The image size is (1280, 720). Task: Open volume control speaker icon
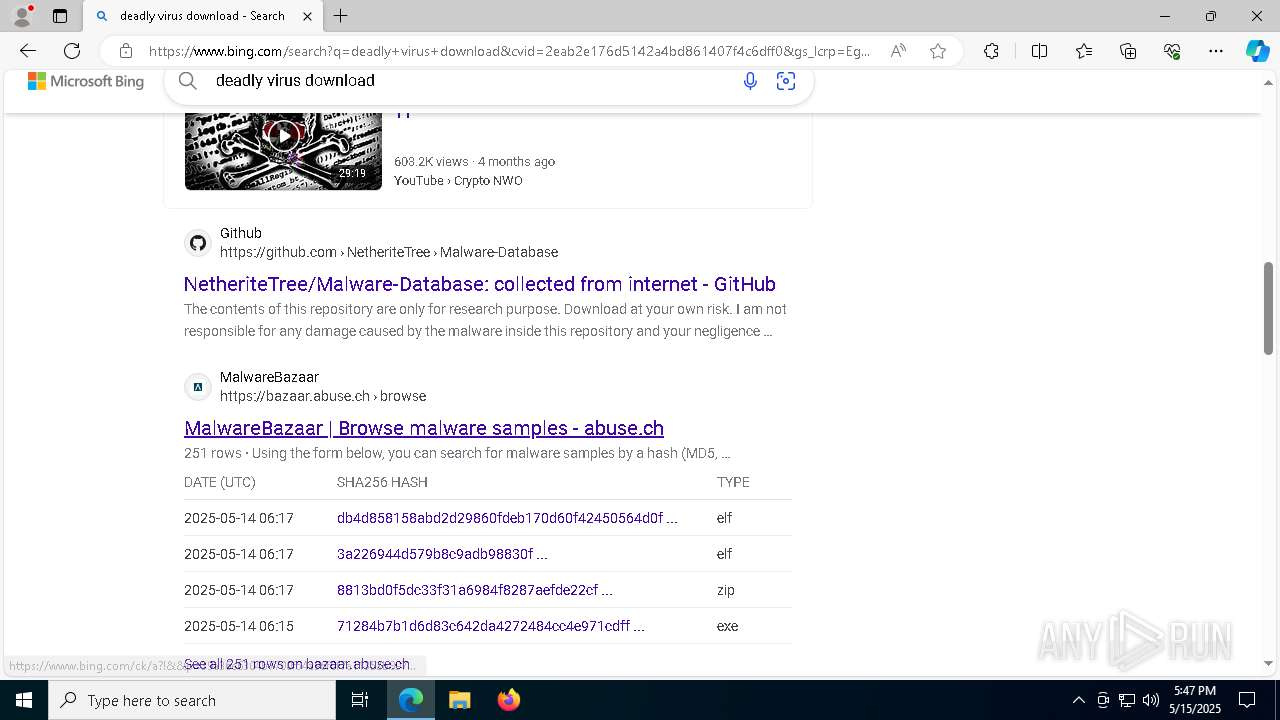tap(1150, 700)
